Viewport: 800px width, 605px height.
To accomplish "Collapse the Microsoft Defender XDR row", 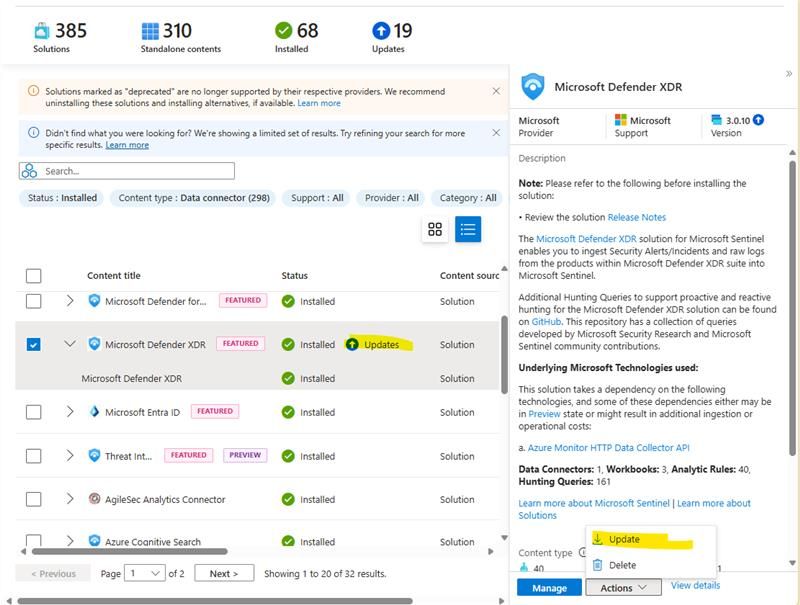I will tap(70, 344).
